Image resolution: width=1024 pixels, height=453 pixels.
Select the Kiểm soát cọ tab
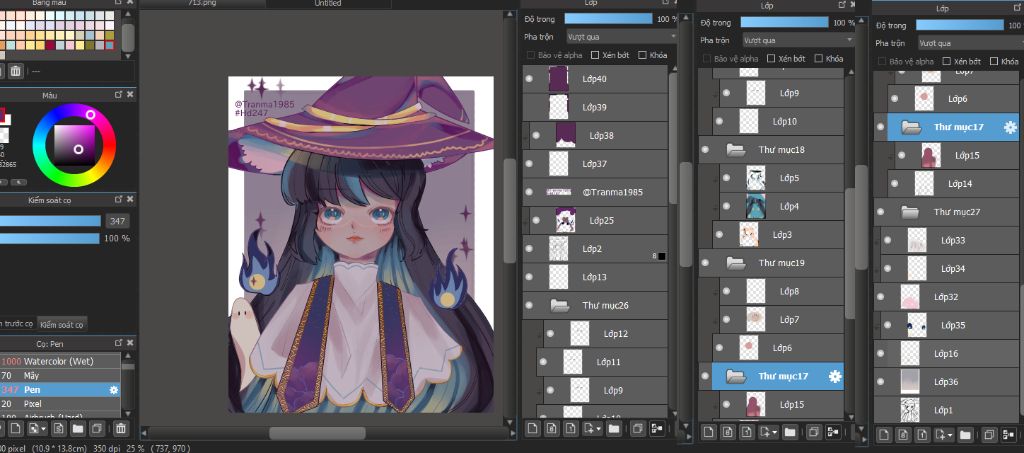61,324
